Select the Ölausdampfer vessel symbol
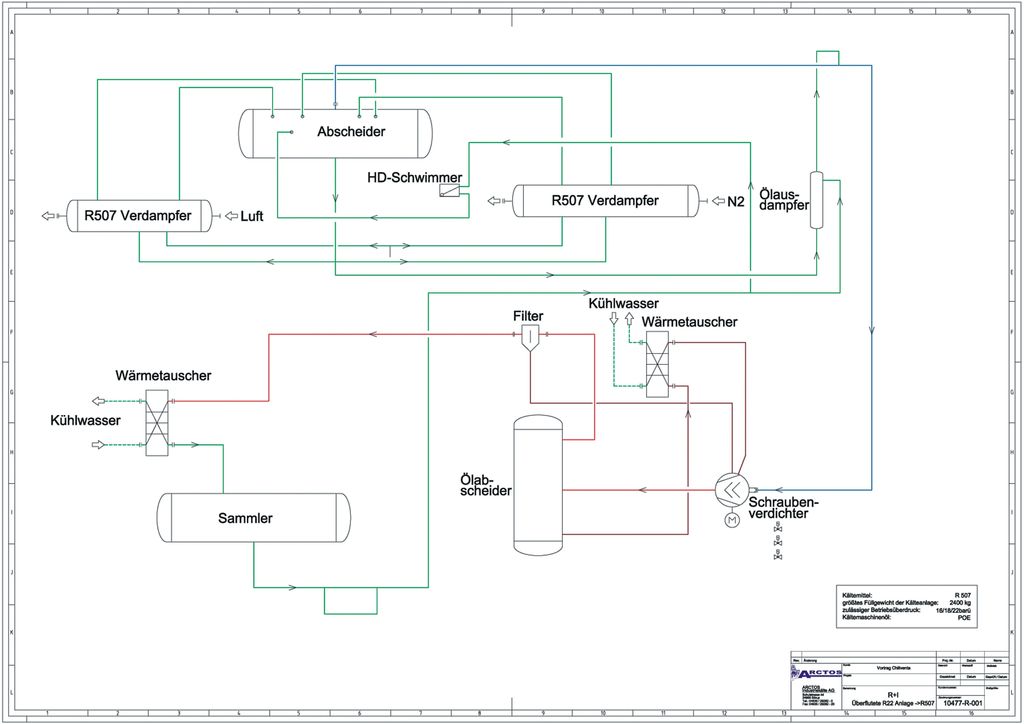The width and height of the screenshot is (1024, 724). click(816, 201)
